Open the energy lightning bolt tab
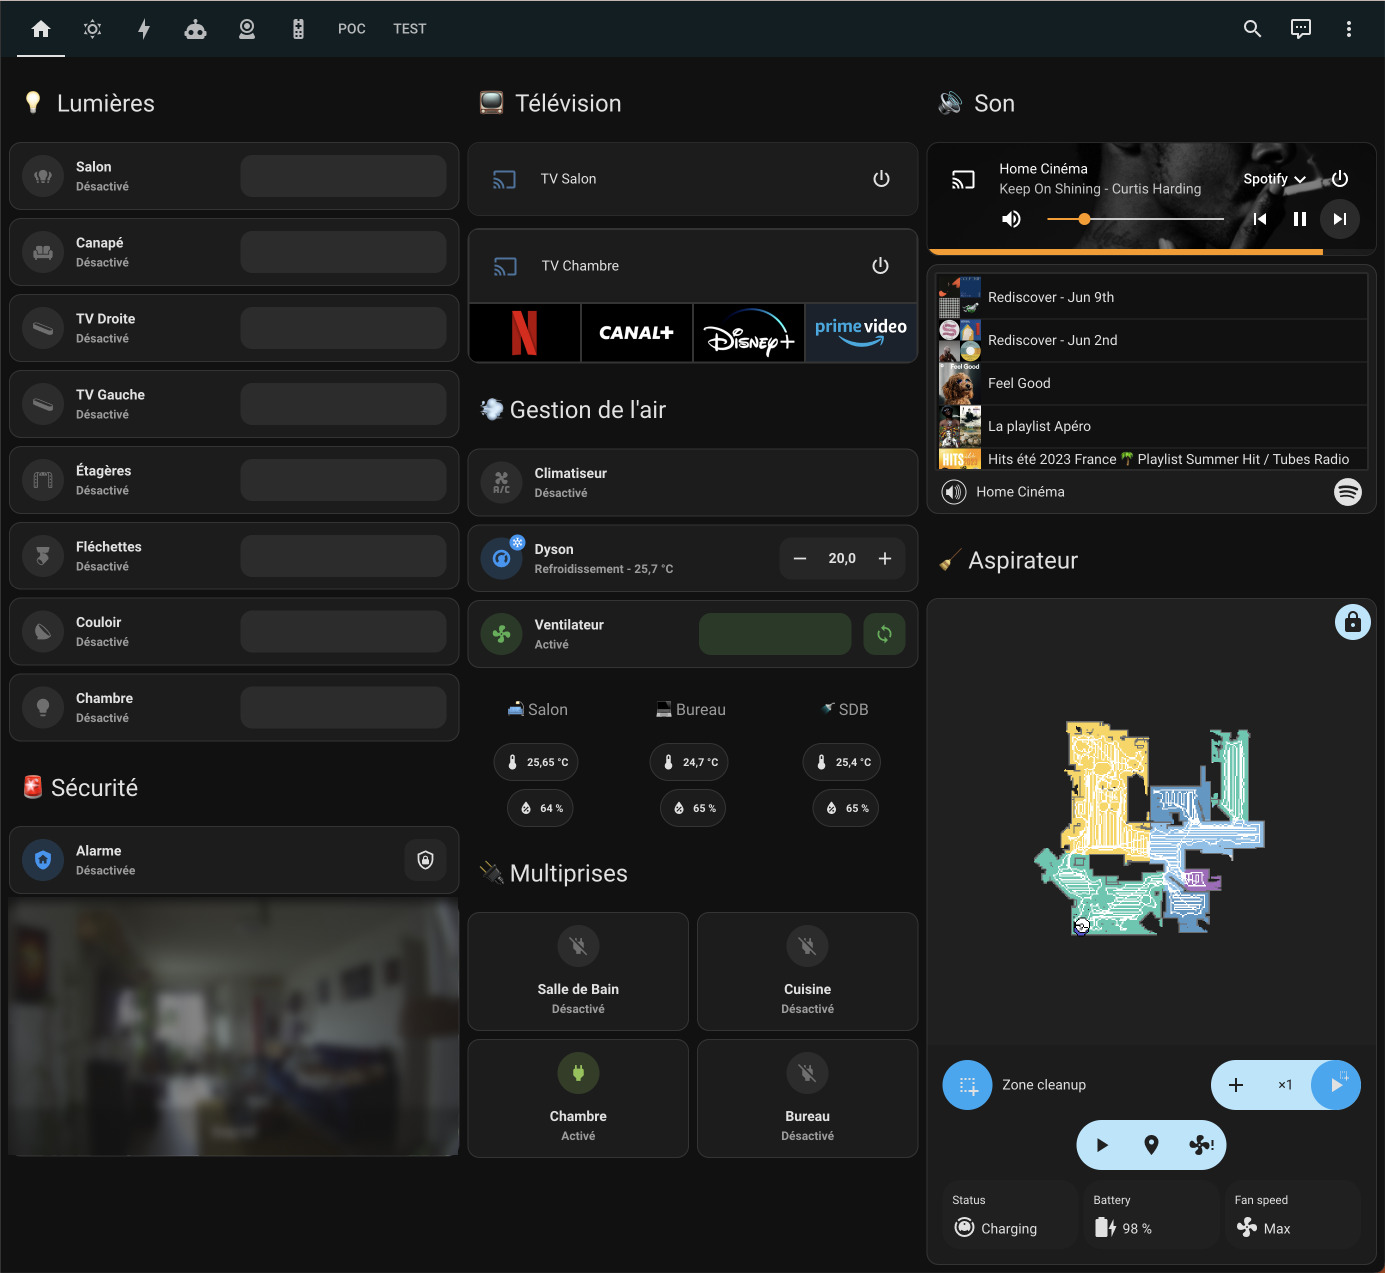1385x1273 pixels. pyautogui.click(x=144, y=29)
